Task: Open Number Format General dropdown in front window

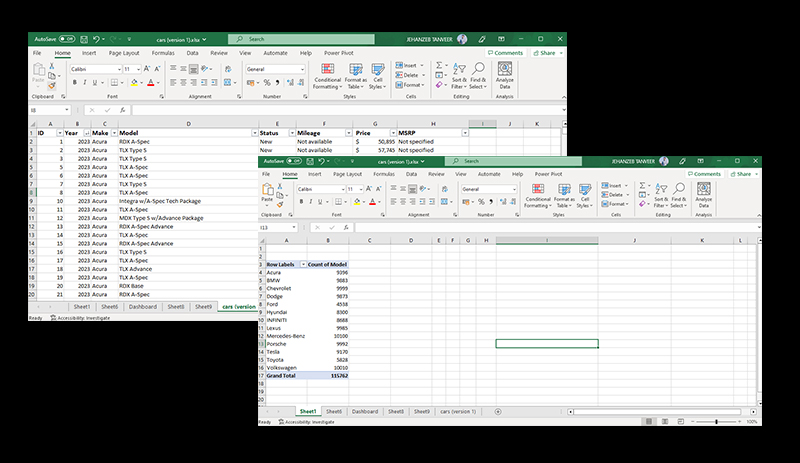Action: coord(514,189)
